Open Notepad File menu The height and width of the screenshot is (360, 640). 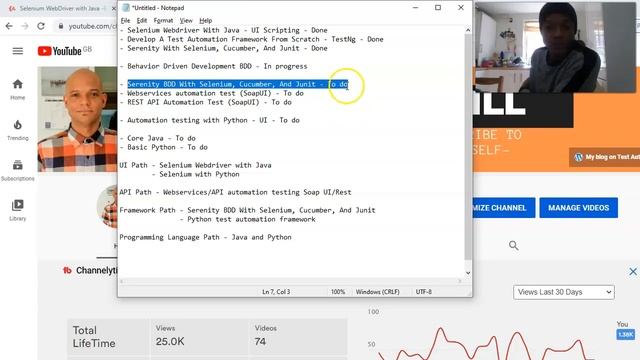125,20
